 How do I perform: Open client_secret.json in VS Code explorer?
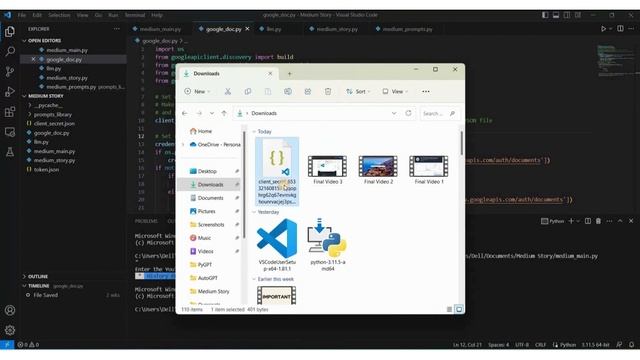click(54, 123)
